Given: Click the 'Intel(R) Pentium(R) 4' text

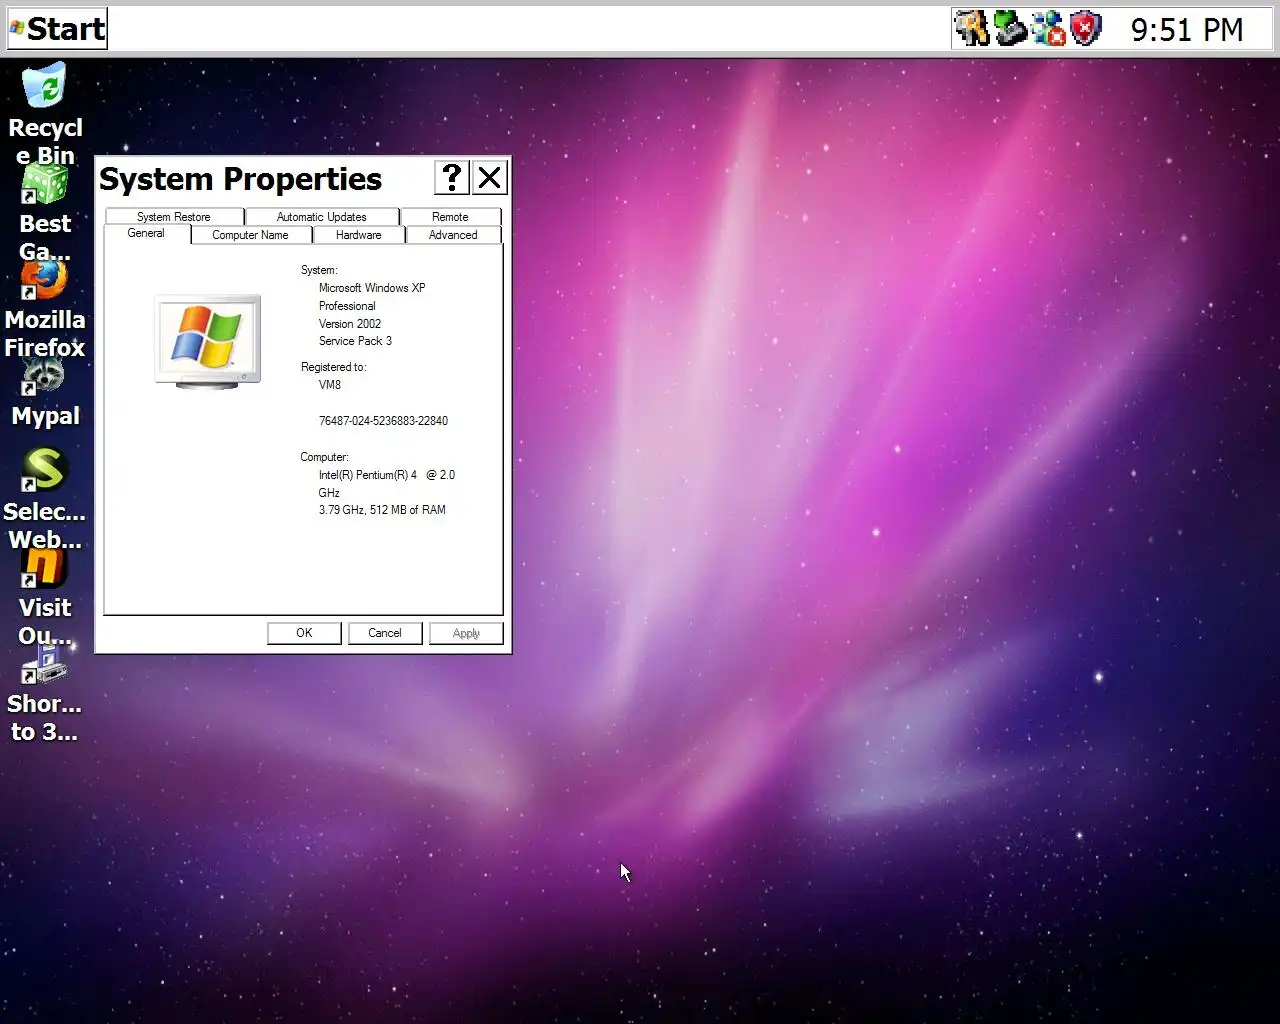Looking at the screenshot, I should (368, 475).
